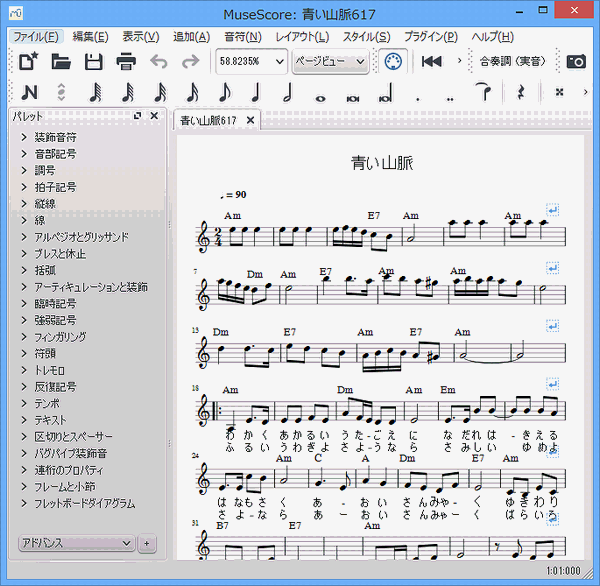Viewport: 600px width, 586px height.
Task: Select the half note duration
Action: pyautogui.click(x=288, y=92)
